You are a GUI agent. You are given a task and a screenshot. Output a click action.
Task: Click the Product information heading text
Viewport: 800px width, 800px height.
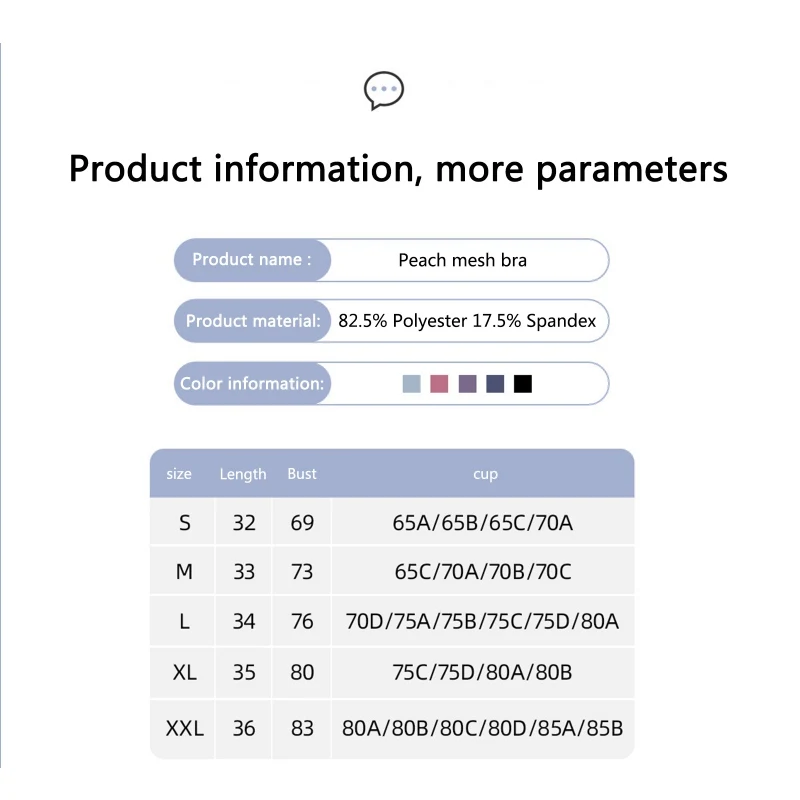point(398,168)
